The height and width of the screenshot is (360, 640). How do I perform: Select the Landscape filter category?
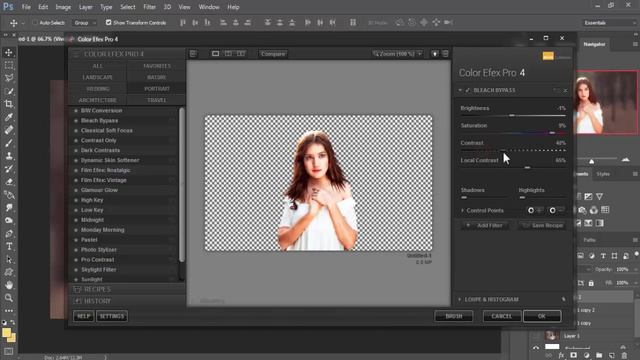tap(98, 77)
